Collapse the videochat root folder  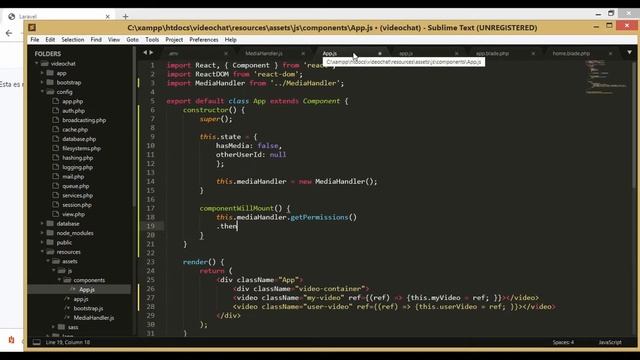tap(37, 64)
